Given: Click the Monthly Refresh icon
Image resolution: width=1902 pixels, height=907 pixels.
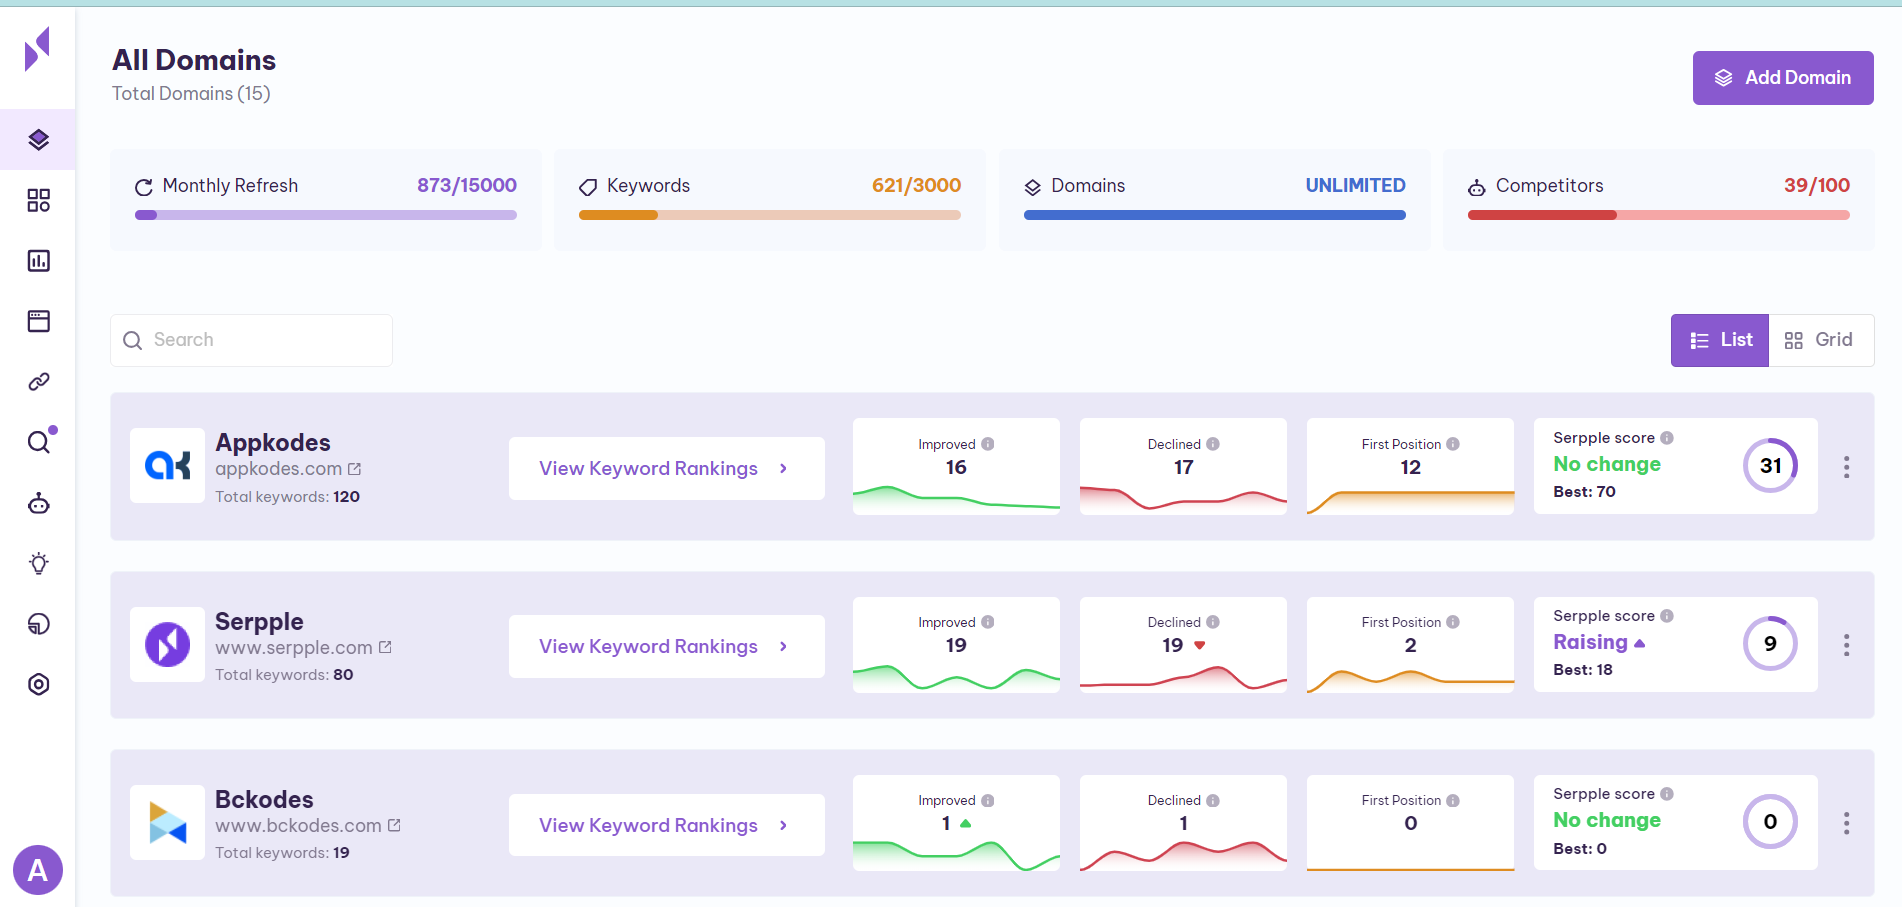Looking at the screenshot, I should (144, 187).
